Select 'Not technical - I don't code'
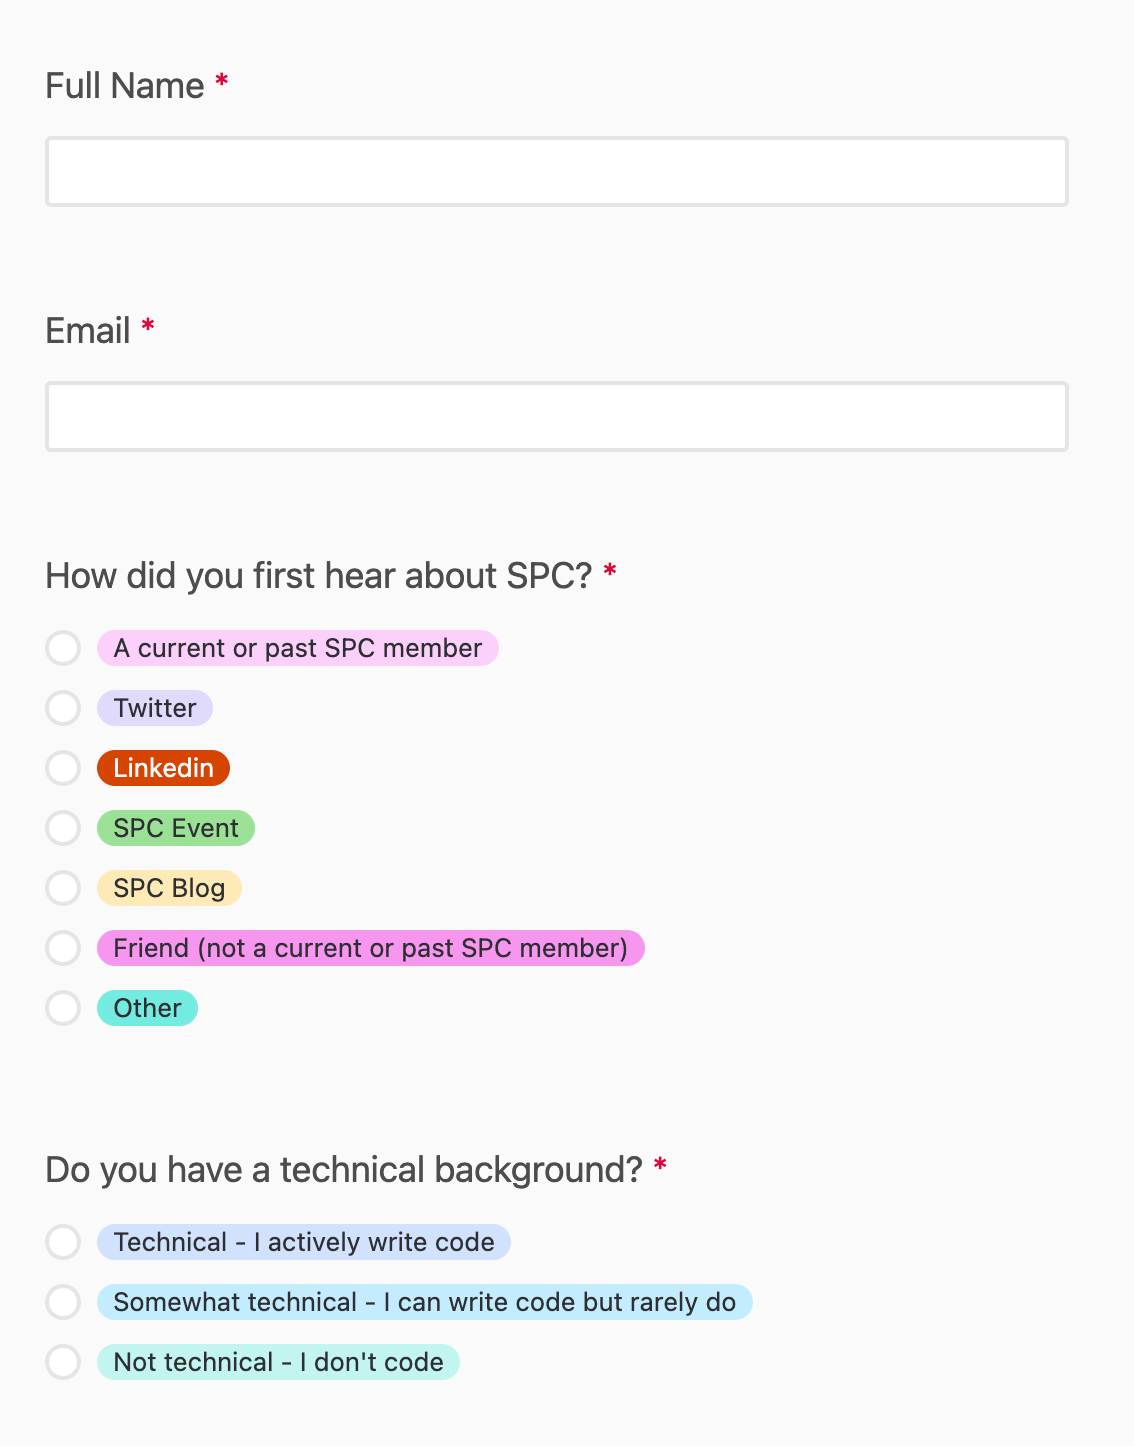The width and height of the screenshot is (1134, 1446). (63, 1362)
